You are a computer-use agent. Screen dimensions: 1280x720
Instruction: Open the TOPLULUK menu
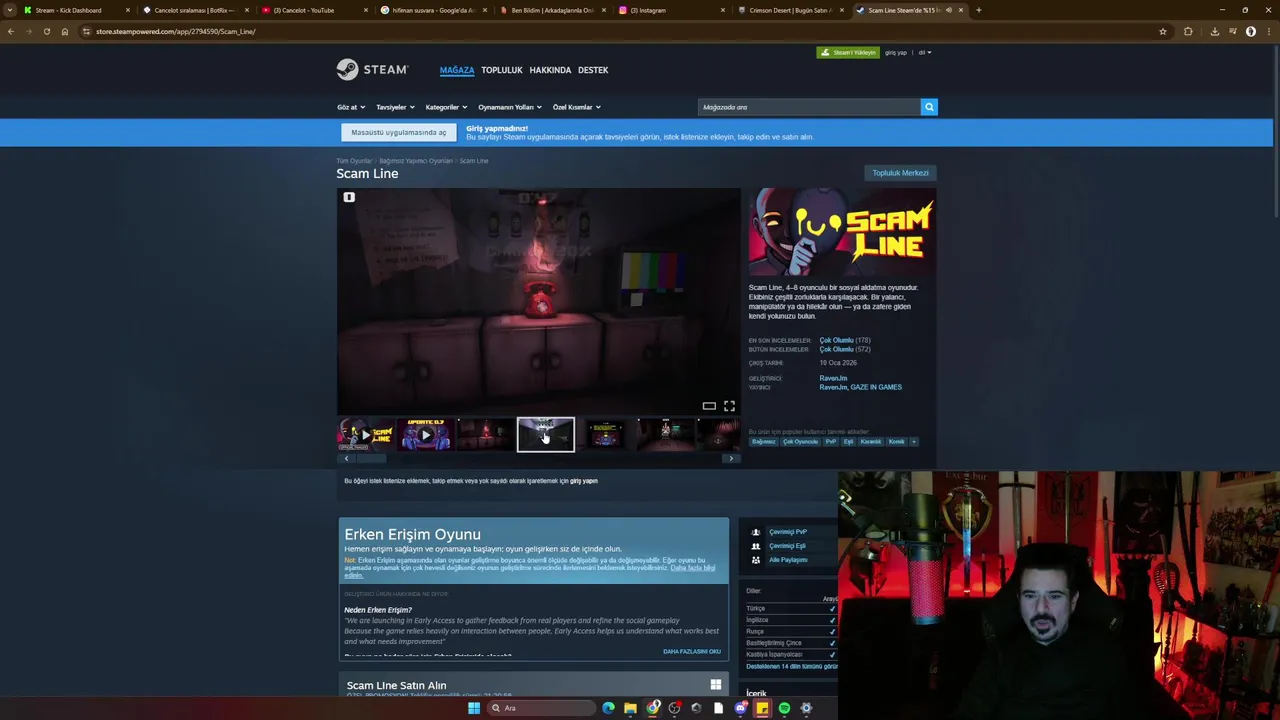pyautogui.click(x=502, y=70)
